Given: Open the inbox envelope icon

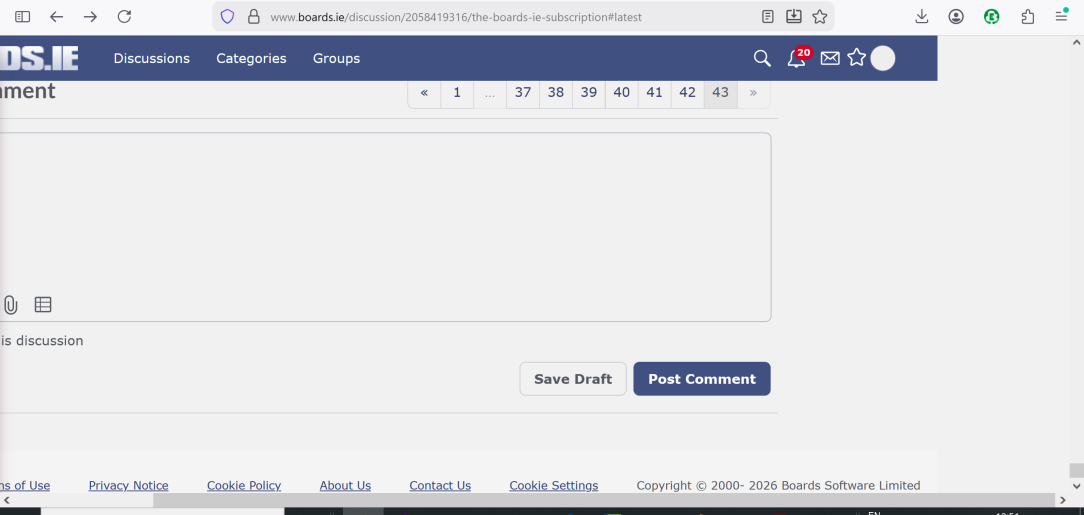Looking at the screenshot, I should 830,59.
